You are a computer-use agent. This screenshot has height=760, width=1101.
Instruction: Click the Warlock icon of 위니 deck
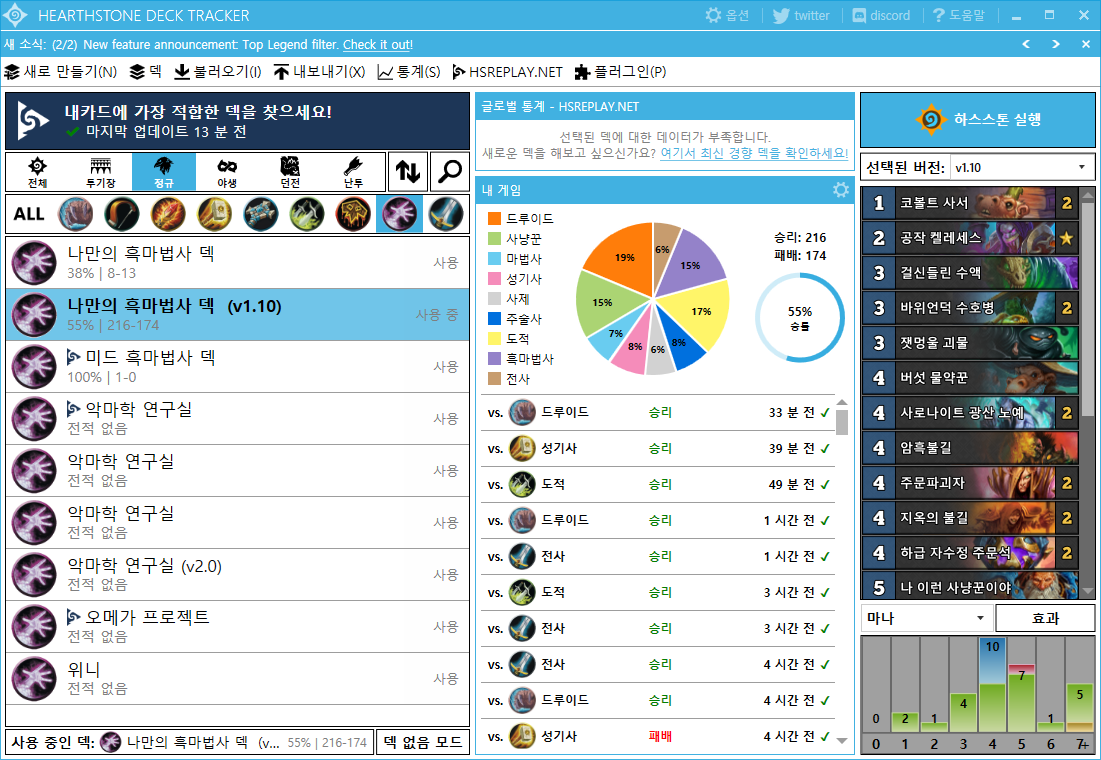[34, 679]
